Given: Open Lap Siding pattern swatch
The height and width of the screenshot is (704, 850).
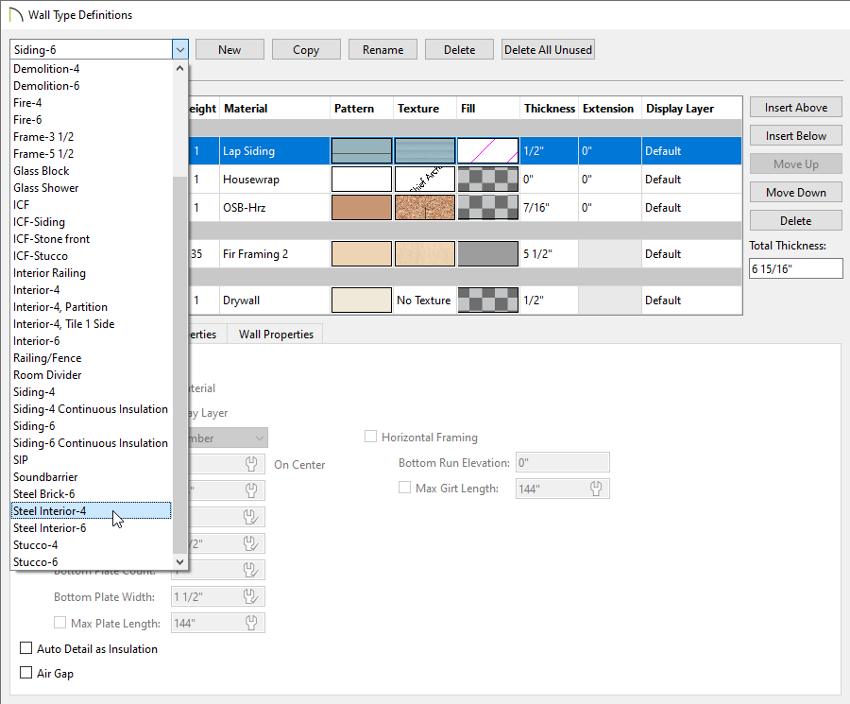Looking at the screenshot, I should point(362,151).
